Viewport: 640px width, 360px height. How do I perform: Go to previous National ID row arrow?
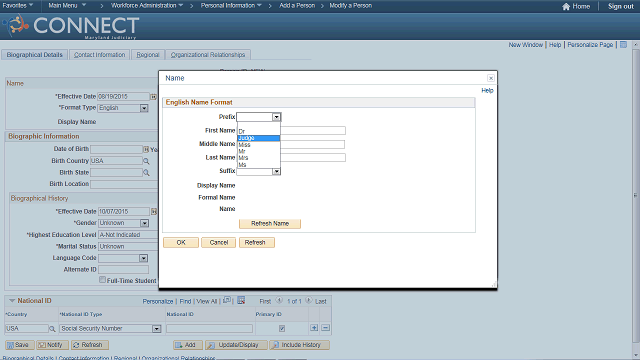click(279, 301)
